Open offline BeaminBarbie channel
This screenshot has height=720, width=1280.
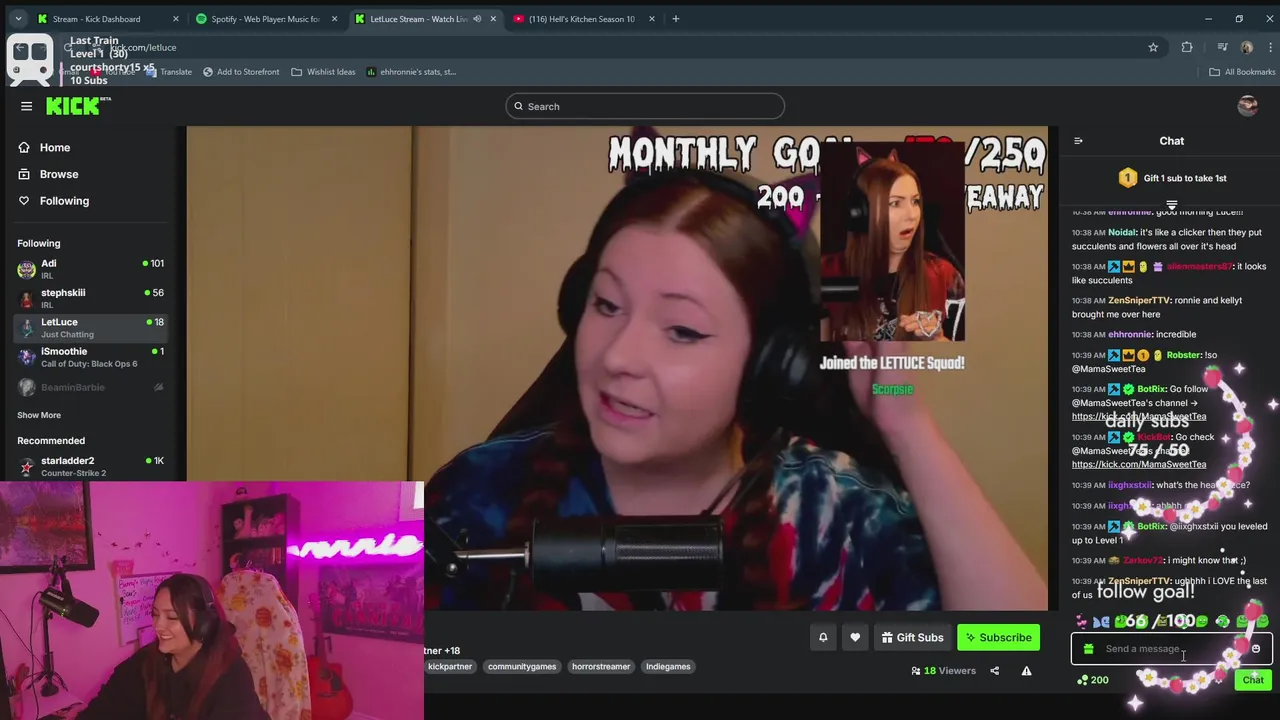point(92,387)
